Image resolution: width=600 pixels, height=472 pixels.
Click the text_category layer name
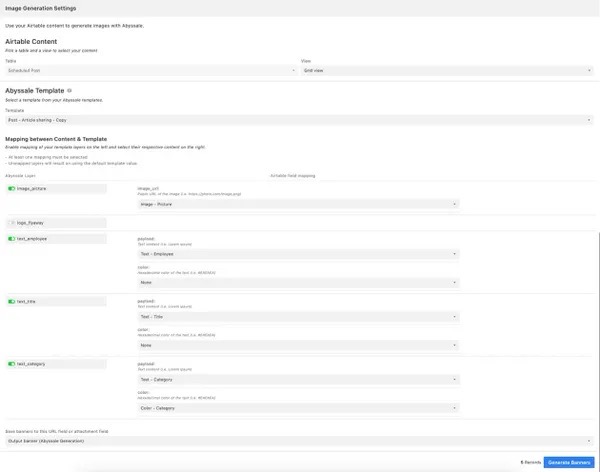(x=31, y=364)
